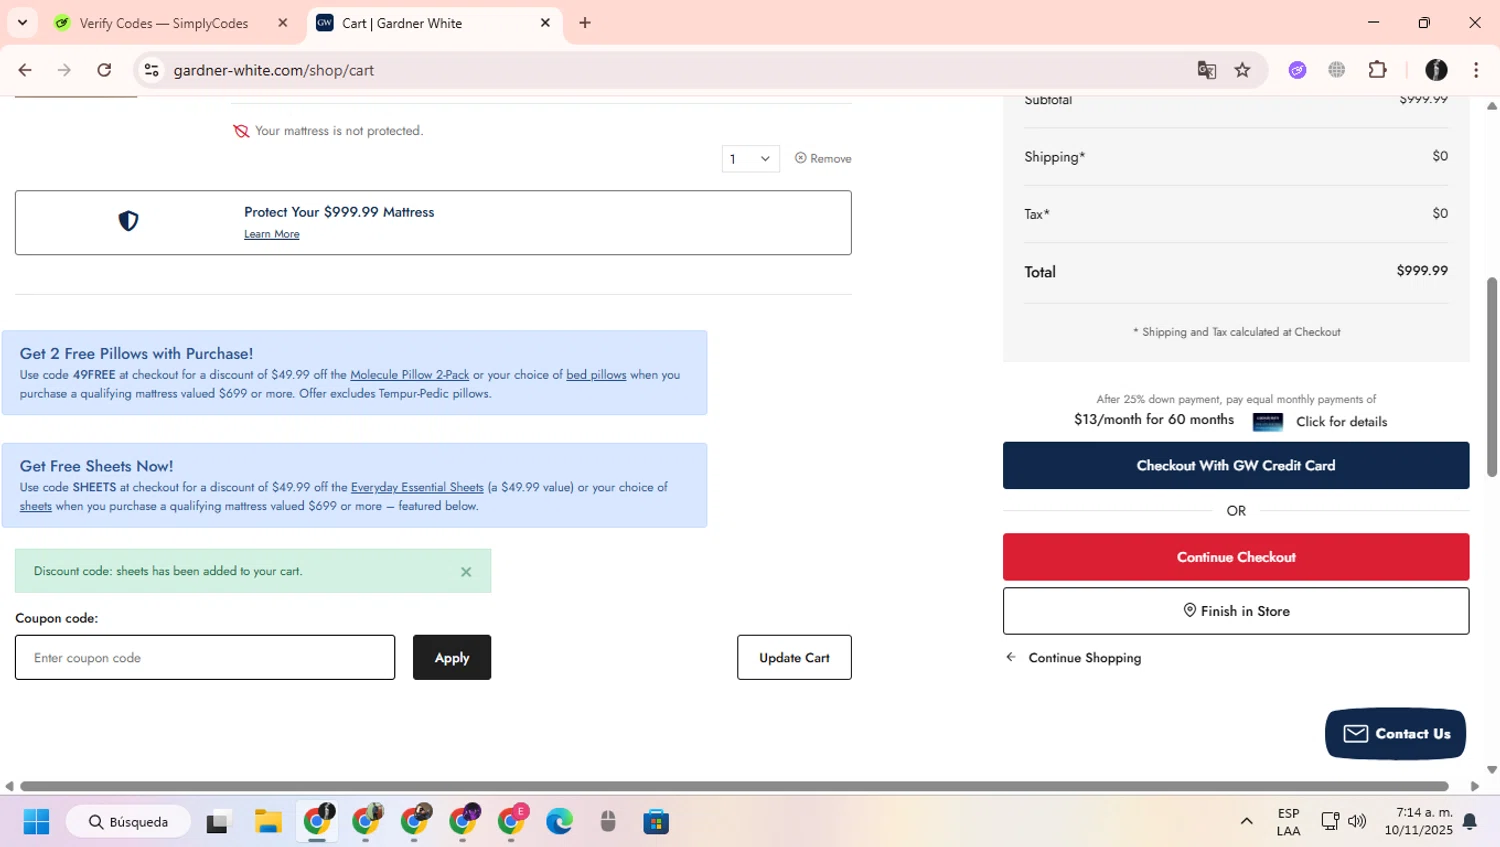Open Task View on the taskbar

(217, 822)
